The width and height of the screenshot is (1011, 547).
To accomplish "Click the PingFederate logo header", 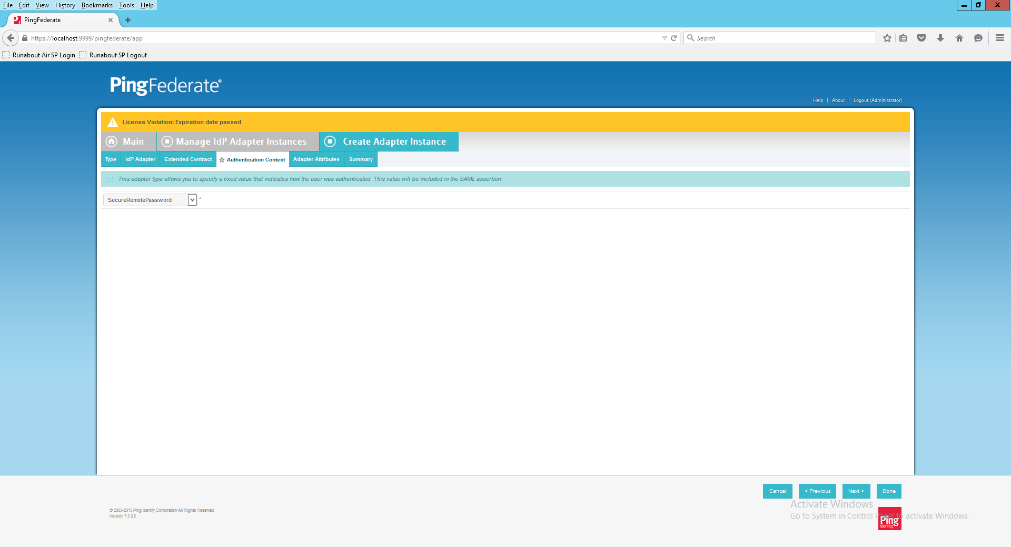I will 166,85.
